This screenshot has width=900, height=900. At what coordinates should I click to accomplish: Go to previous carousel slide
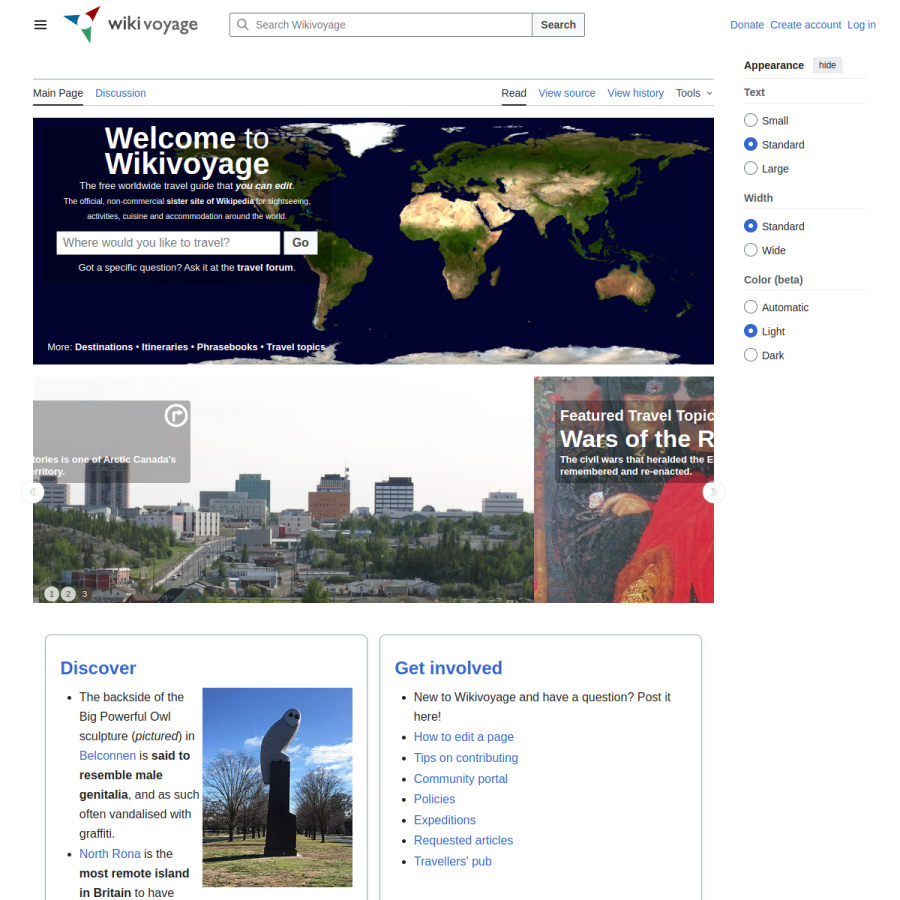tap(33, 492)
